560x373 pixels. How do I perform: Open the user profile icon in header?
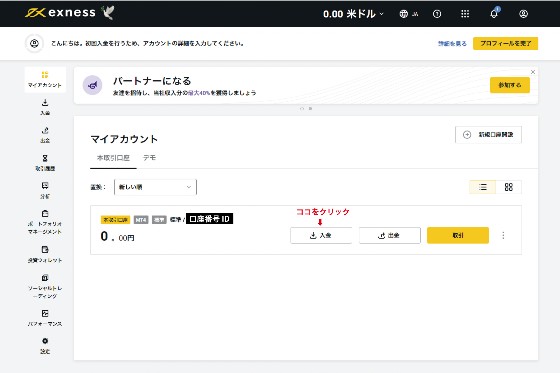point(523,14)
